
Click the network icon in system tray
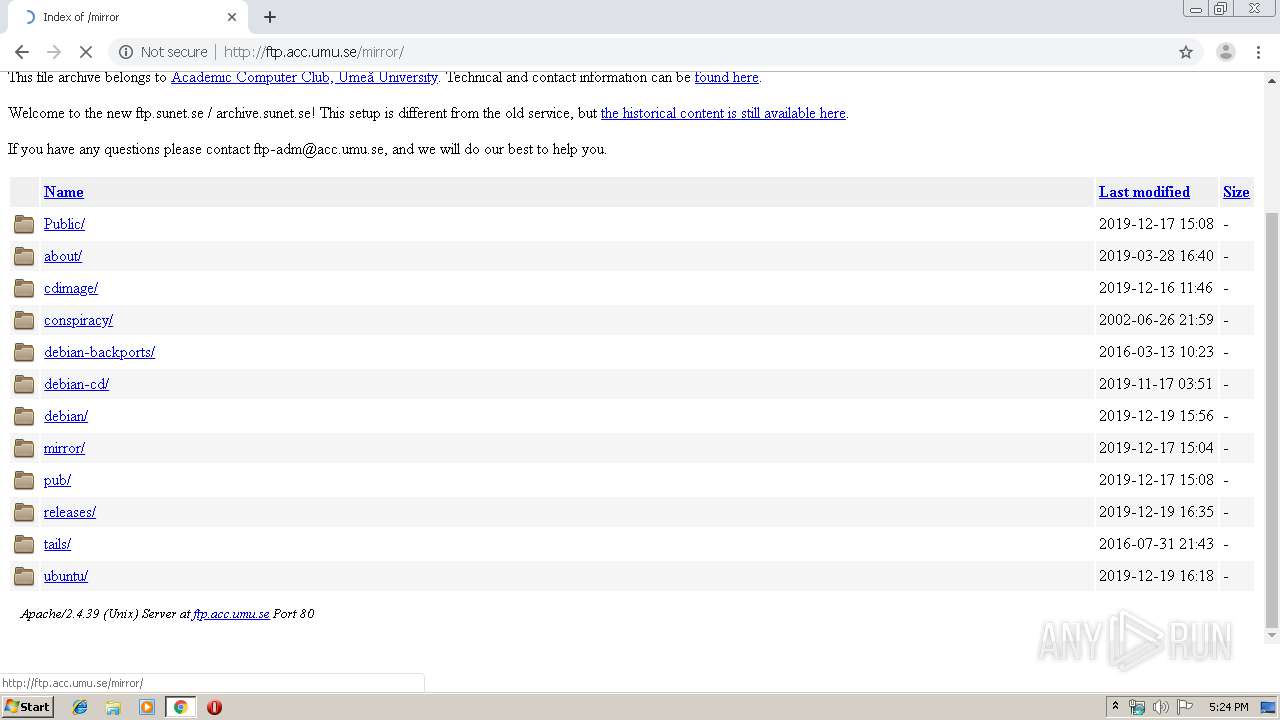pos(1137,707)
